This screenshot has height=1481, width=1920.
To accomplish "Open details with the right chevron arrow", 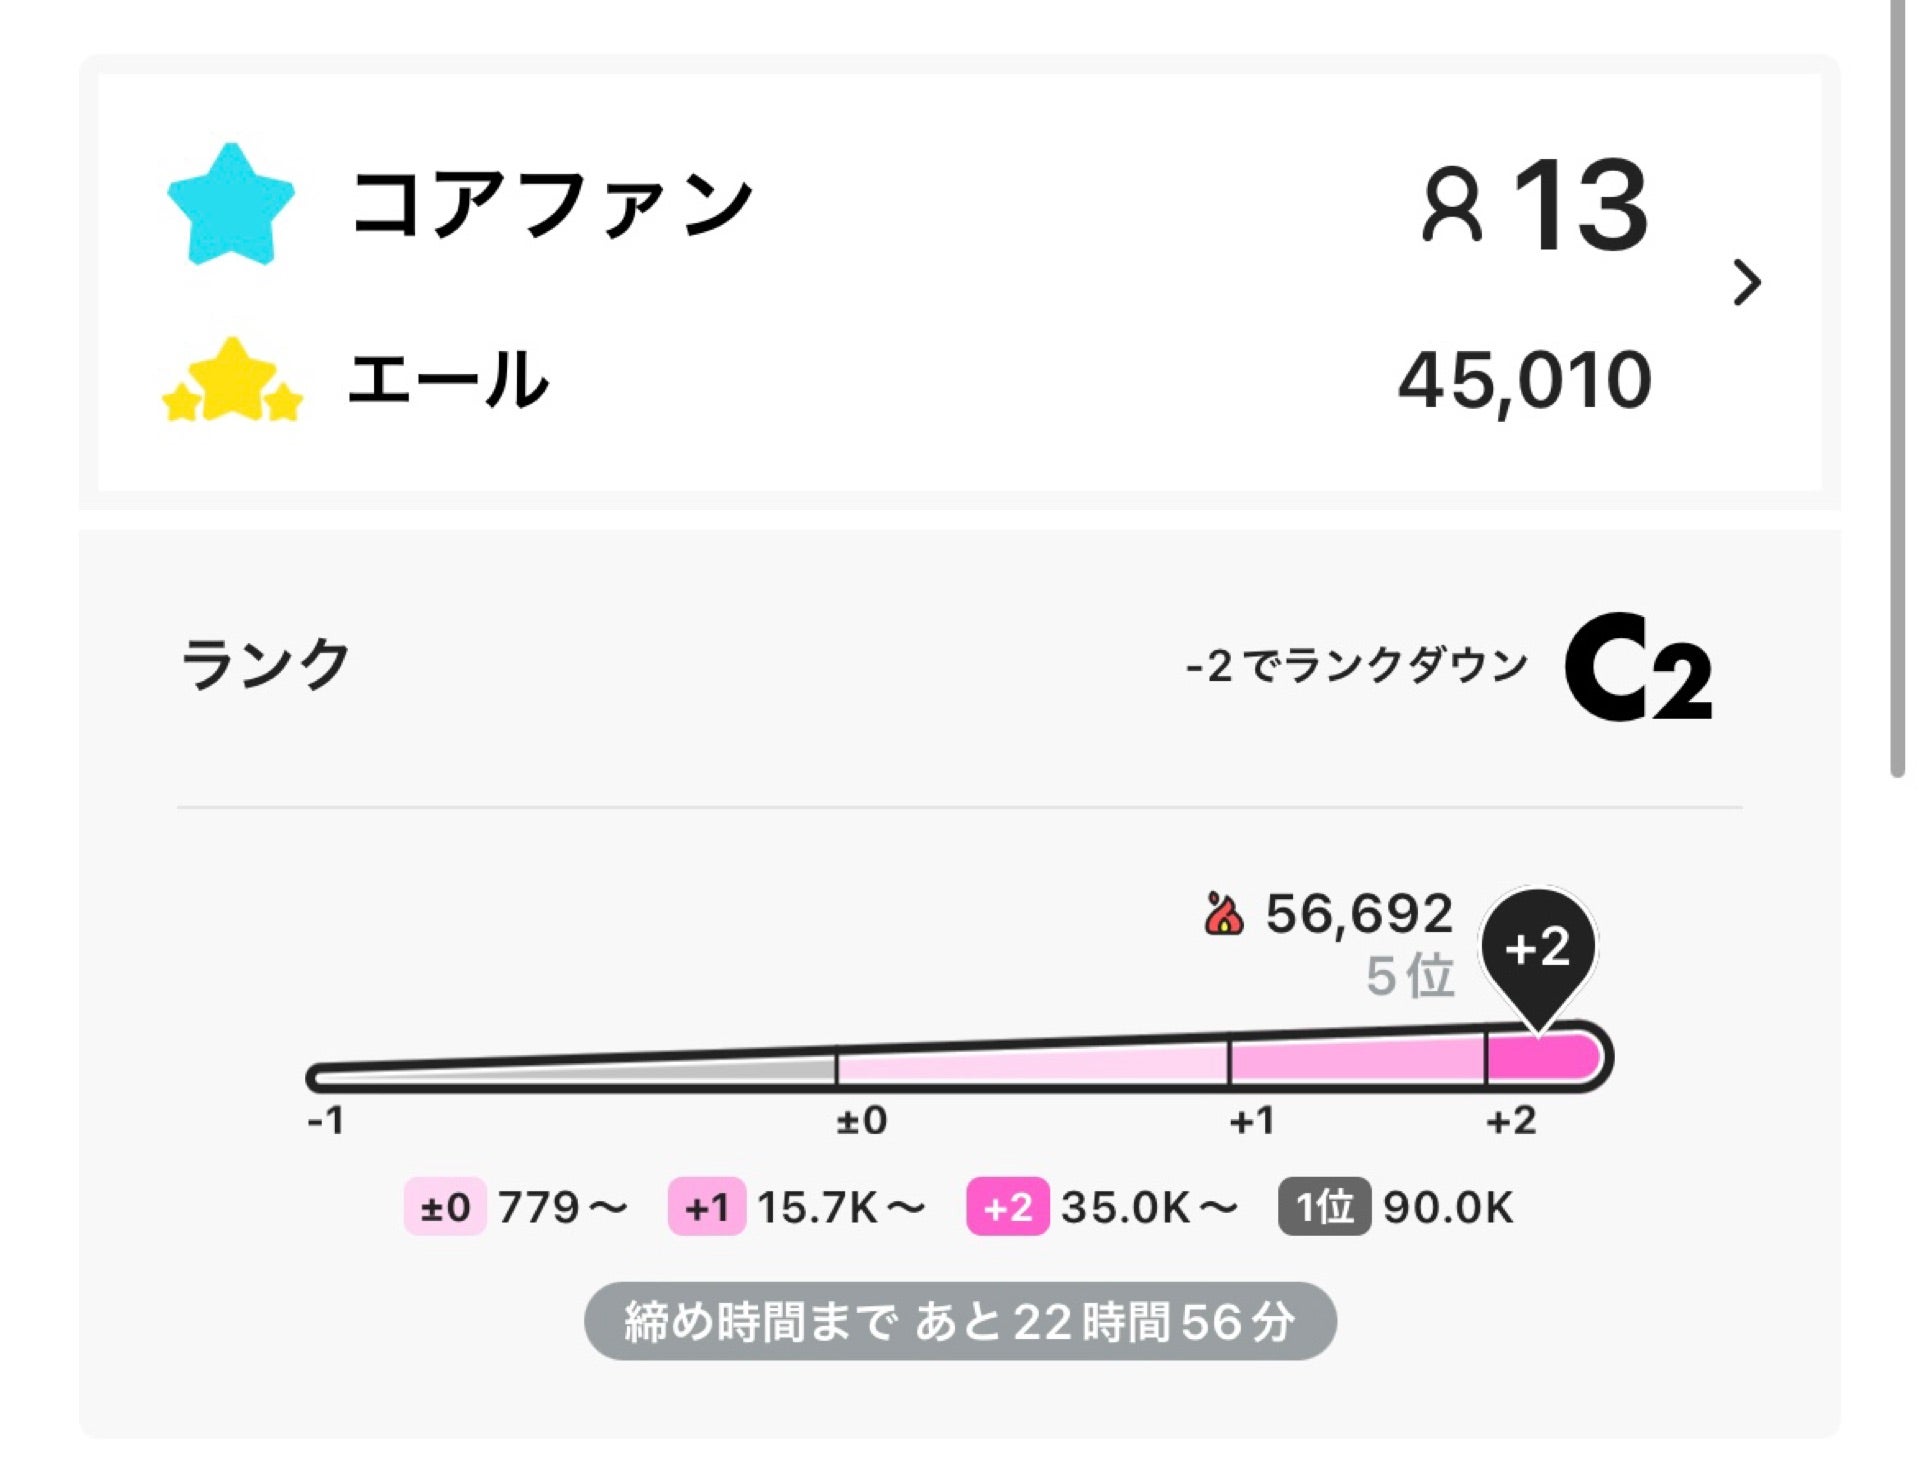I will click(x=1746, y=283).
